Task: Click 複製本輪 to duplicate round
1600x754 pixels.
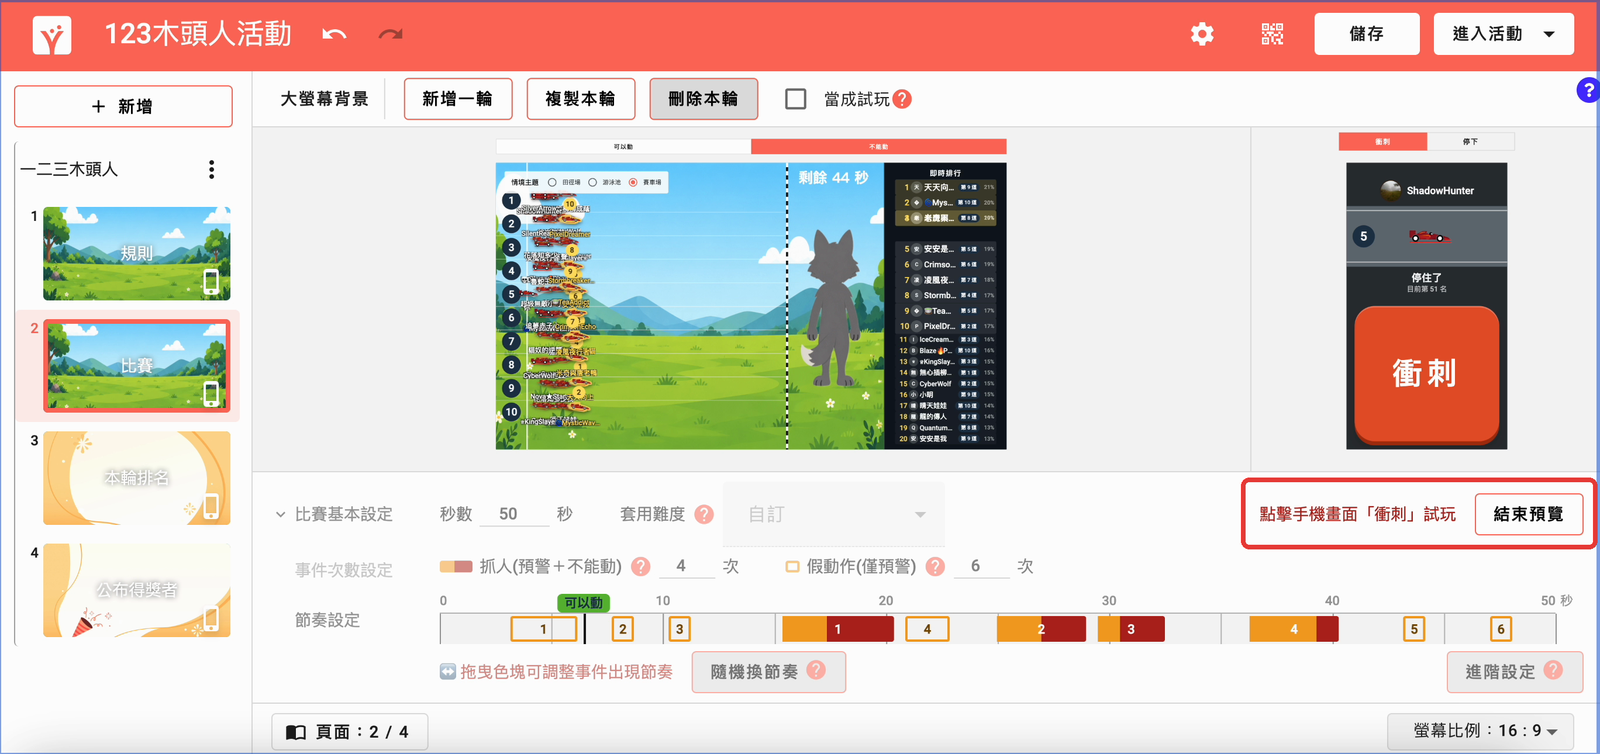Action: [581, 99]
